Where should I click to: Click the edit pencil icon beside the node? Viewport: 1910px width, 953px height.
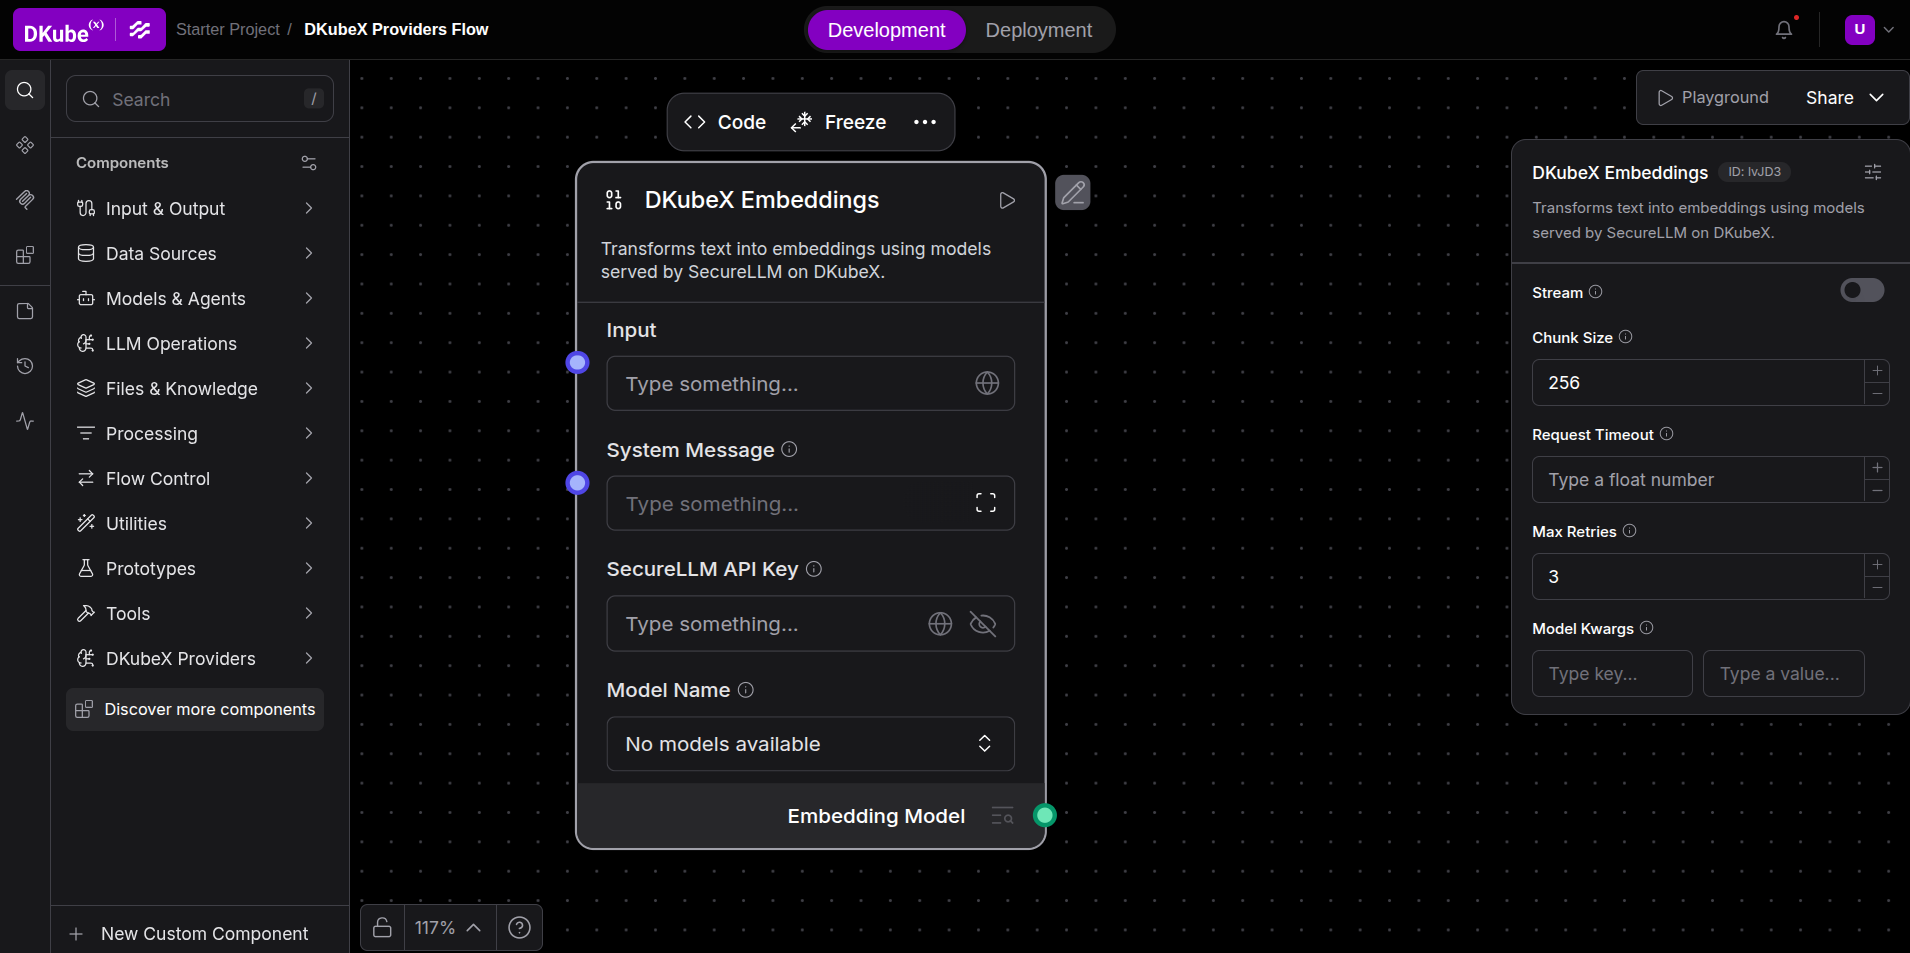pyautogui.click(x=1073, y=192)
